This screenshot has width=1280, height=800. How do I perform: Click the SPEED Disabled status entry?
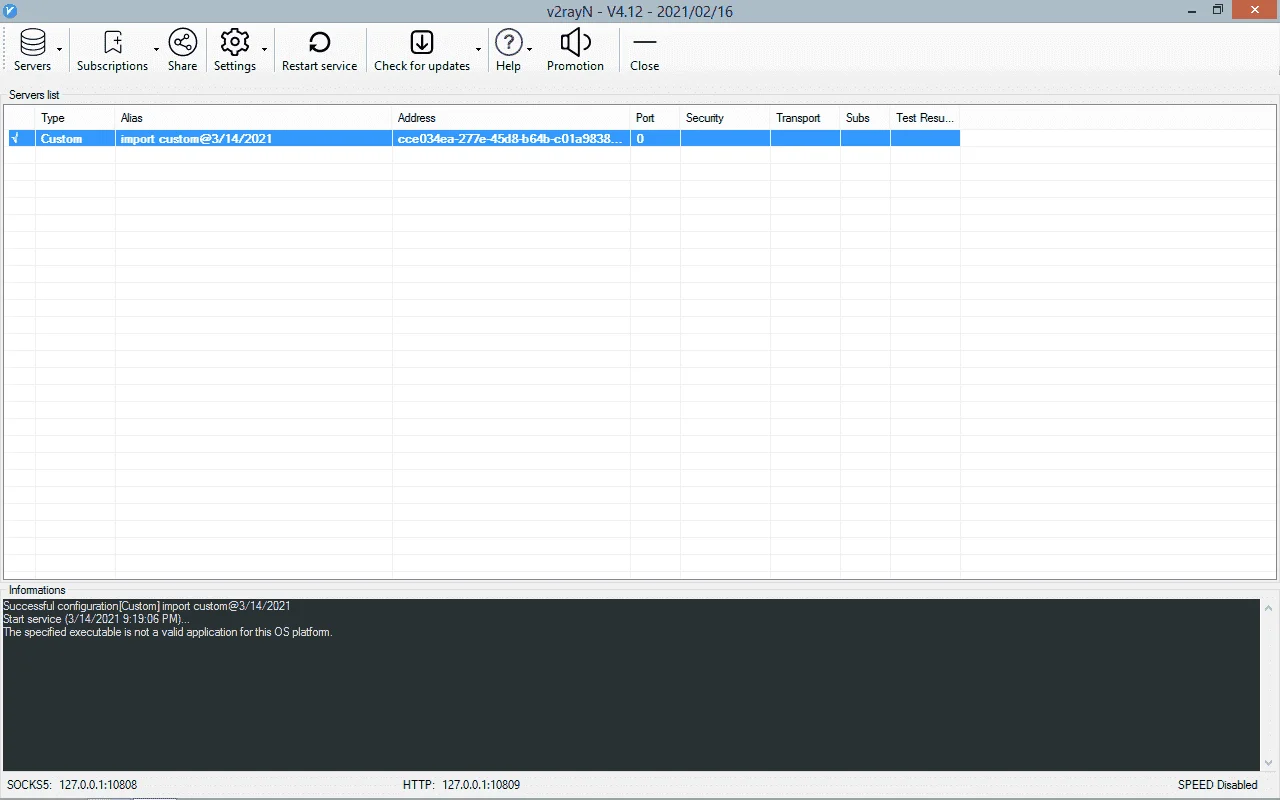1218,785
